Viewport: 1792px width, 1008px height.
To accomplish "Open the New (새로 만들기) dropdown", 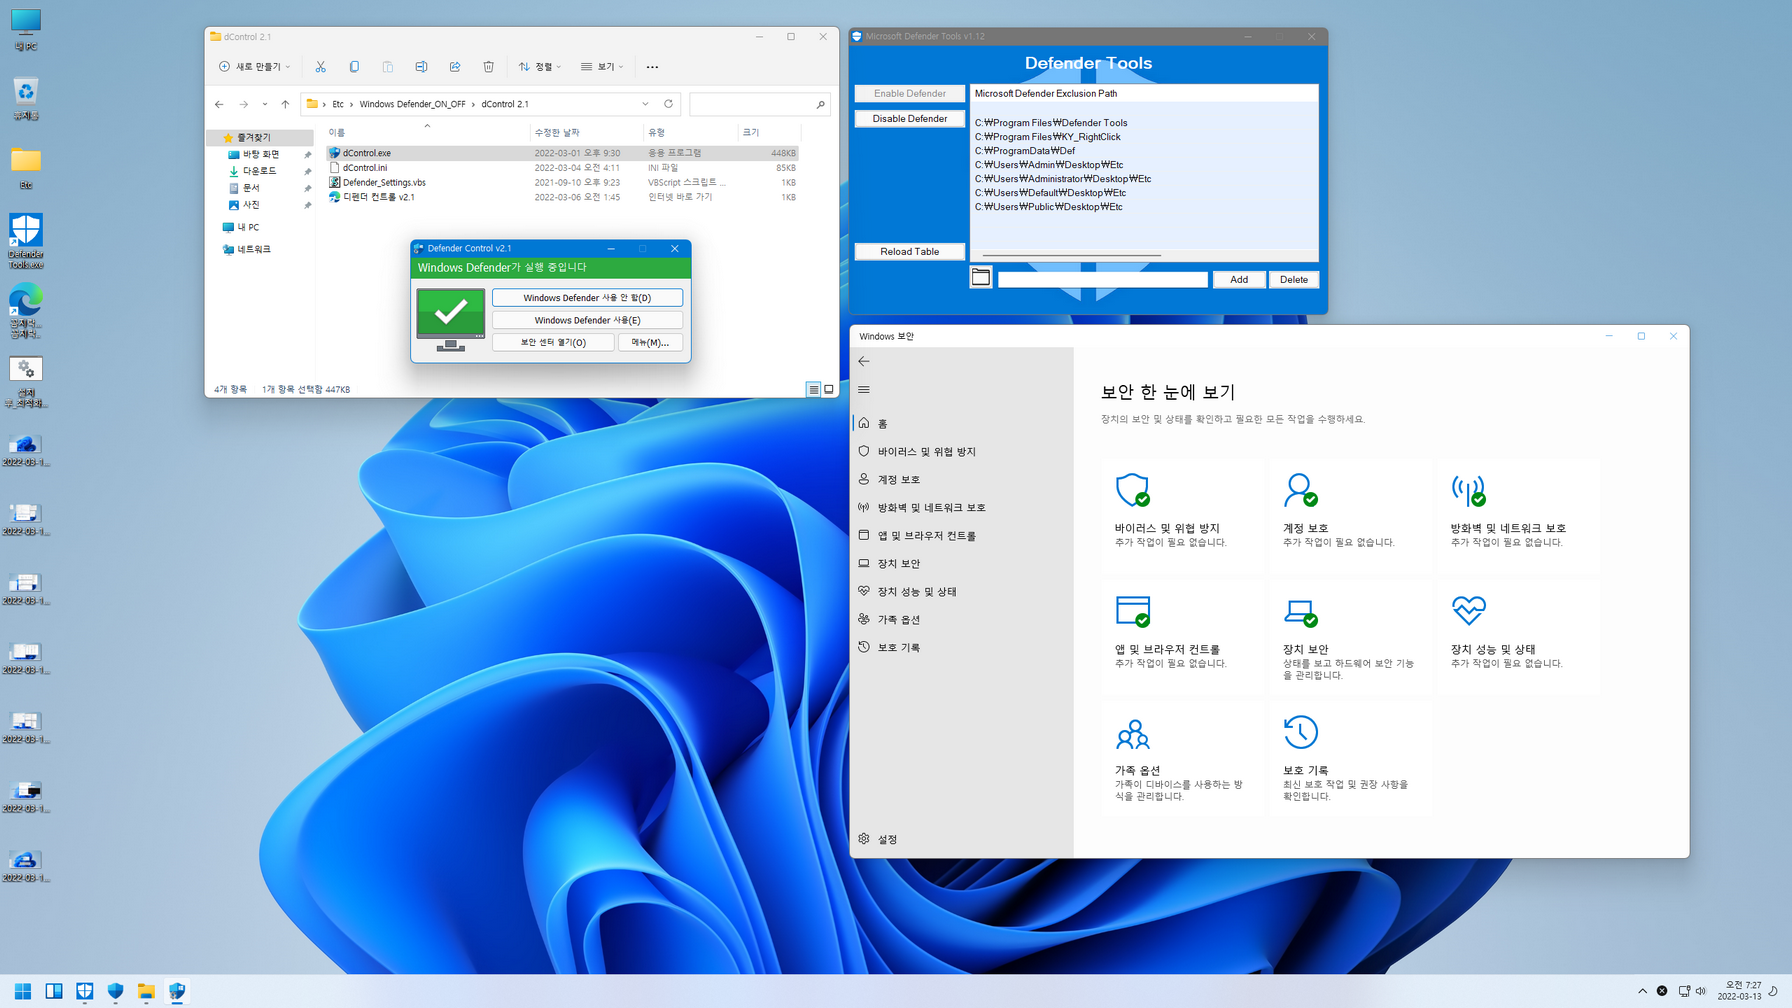I will coord(255,67).
